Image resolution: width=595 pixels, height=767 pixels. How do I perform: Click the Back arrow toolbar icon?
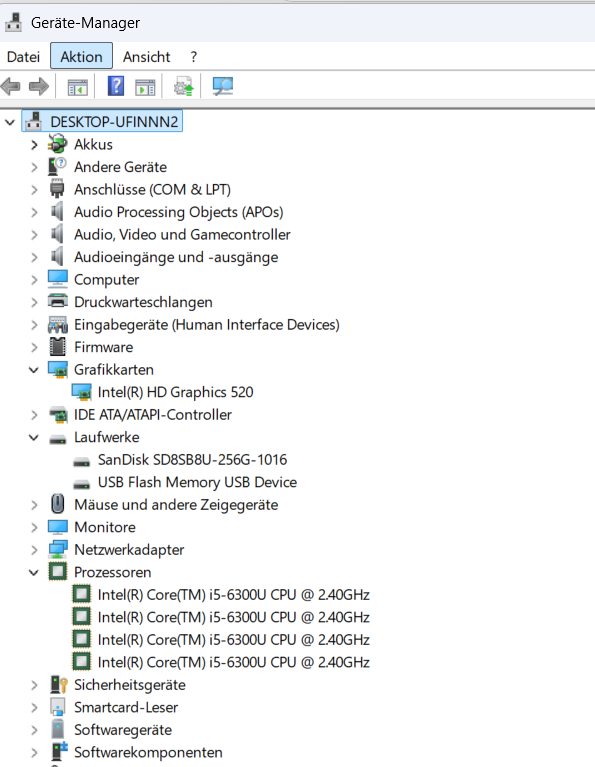[x=11, y=87]
